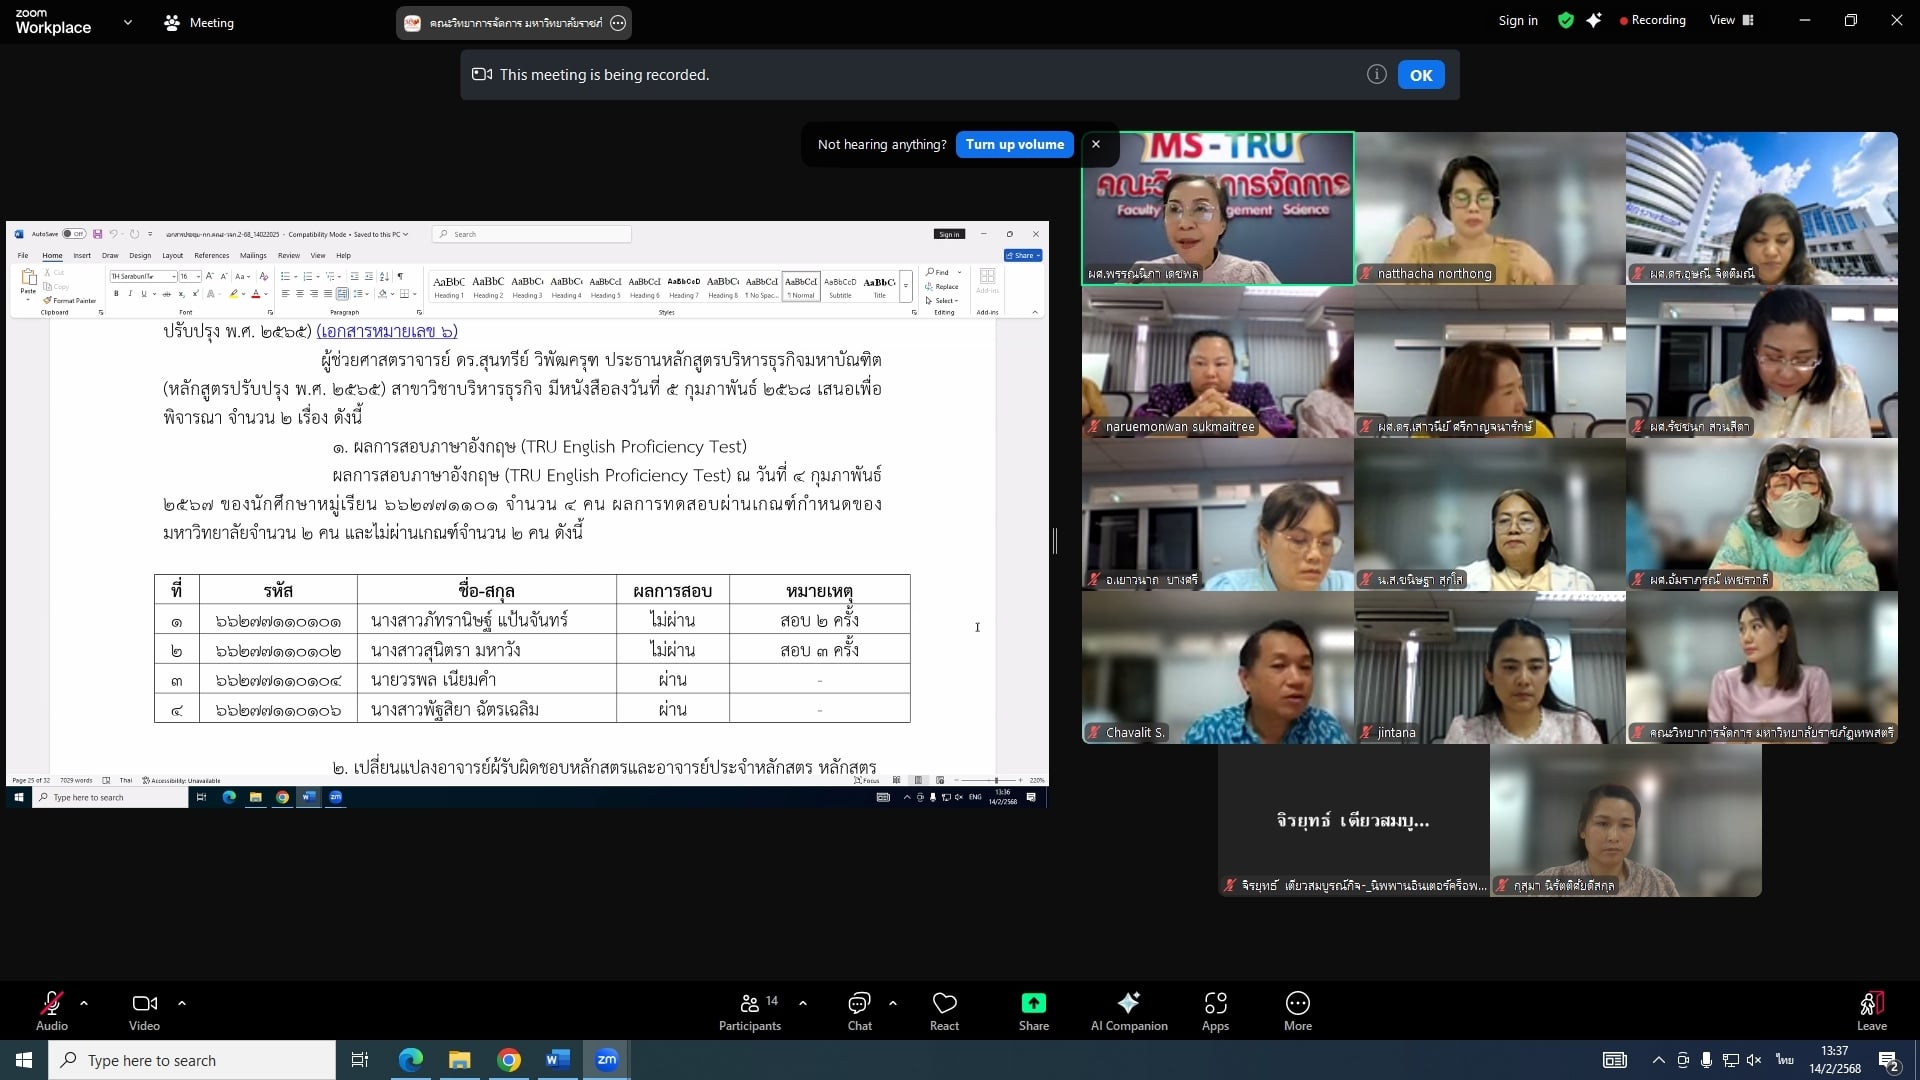Click the Turn up volume button
The width and height of the screenshot is (1920, 1080).
pyautogui.click(x=1014, y=144)
